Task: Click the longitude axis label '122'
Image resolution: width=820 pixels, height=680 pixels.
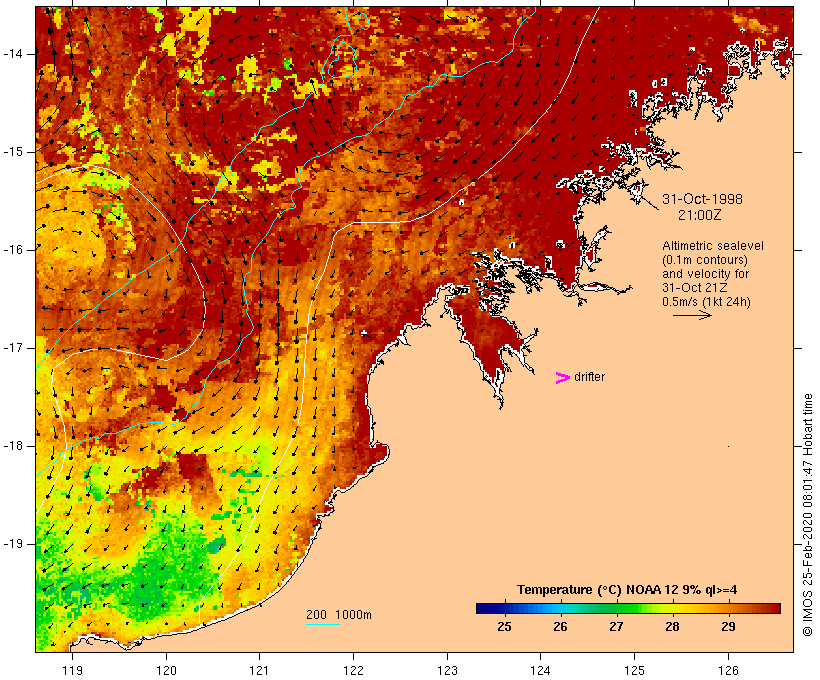Action: coord(353,670)
